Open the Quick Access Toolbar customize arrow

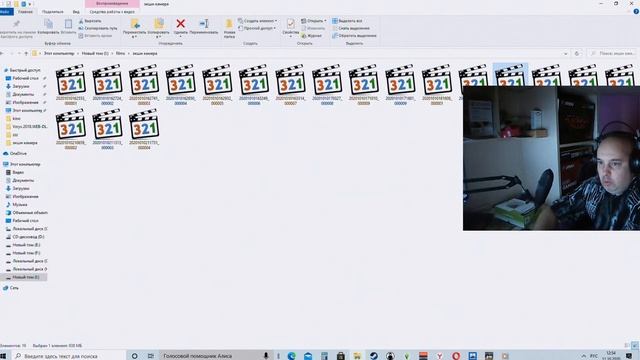[x=30, y=4]
